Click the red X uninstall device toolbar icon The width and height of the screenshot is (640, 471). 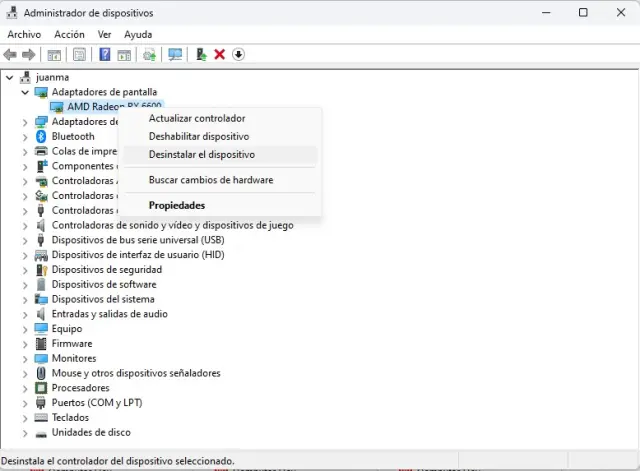click(219, 54)
